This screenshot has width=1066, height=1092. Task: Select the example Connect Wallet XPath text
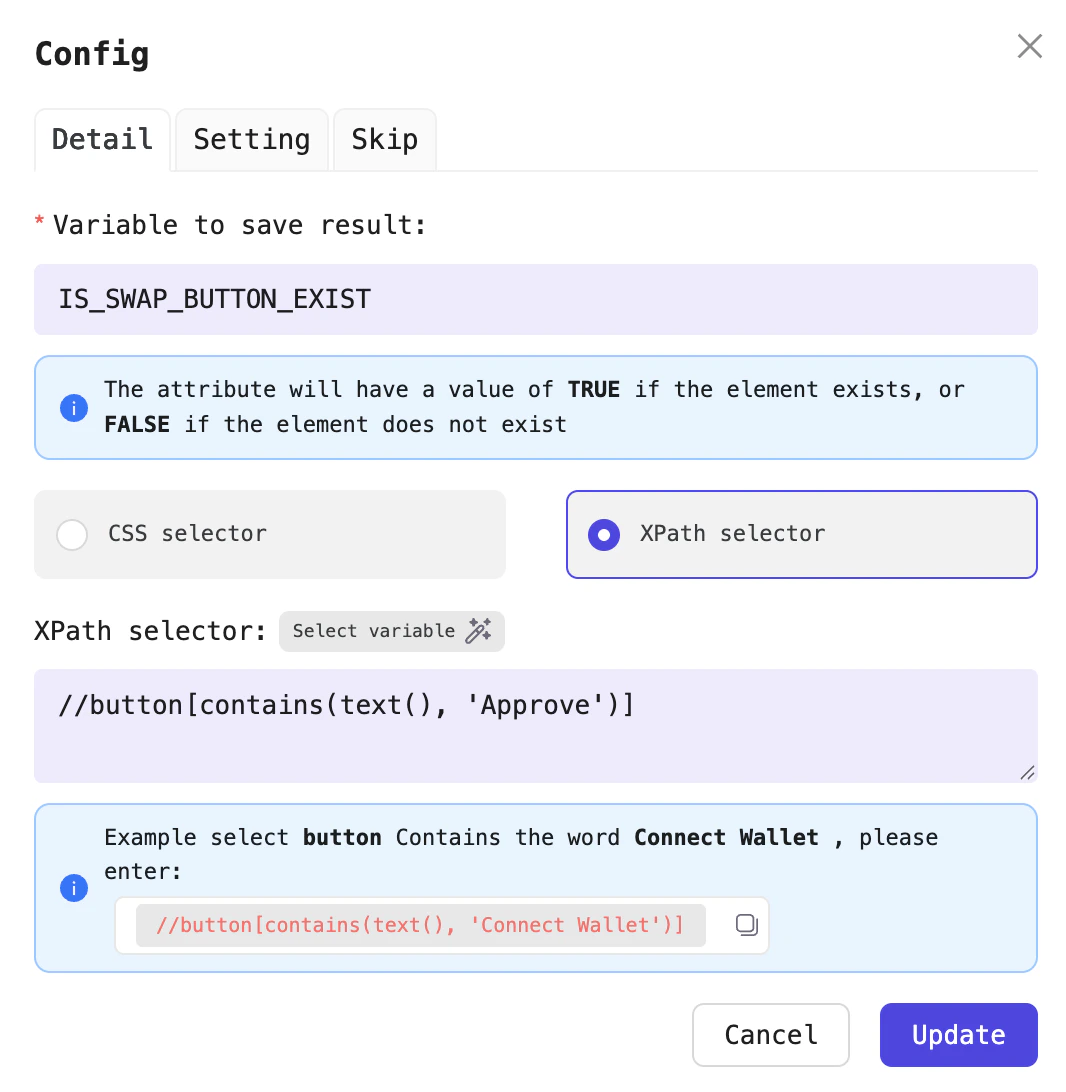pos(420,925)
